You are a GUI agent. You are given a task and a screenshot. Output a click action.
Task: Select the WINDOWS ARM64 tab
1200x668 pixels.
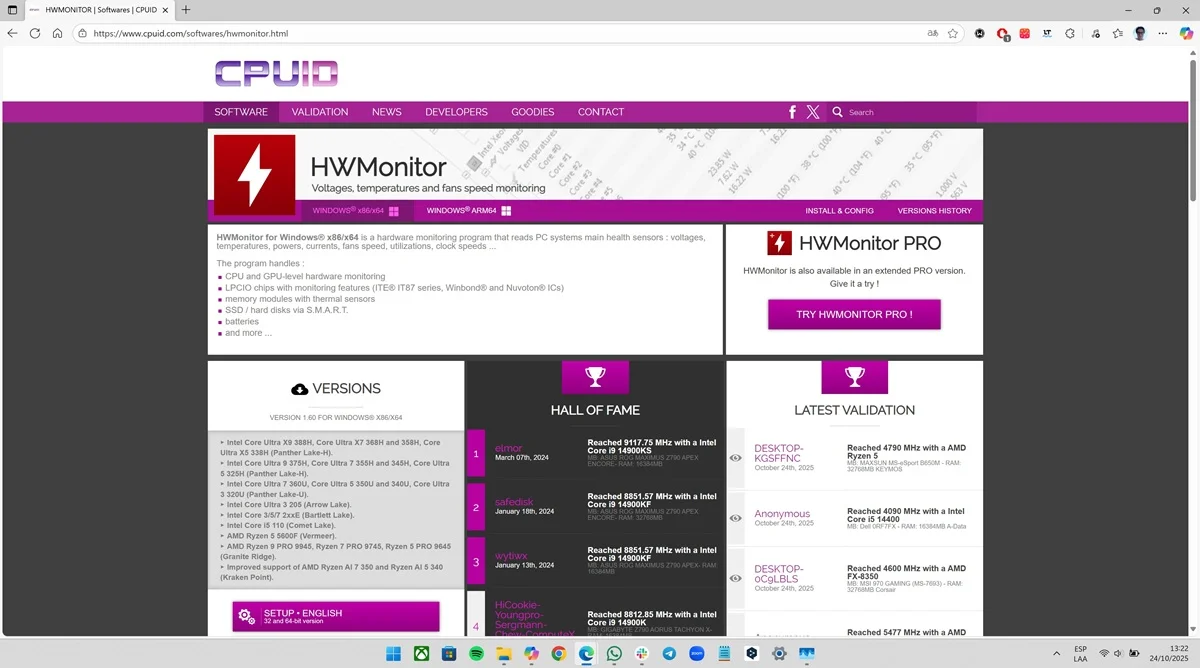coord(469,211)
